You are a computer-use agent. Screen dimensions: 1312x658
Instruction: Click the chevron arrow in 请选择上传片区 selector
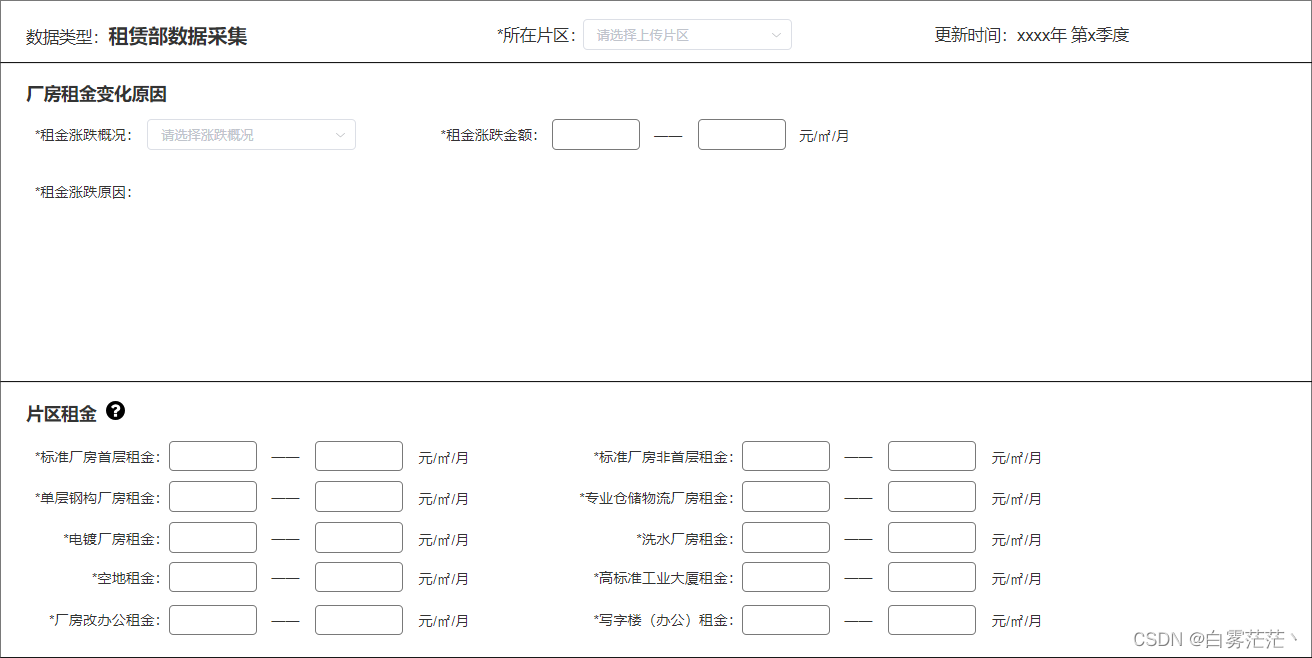776,35
